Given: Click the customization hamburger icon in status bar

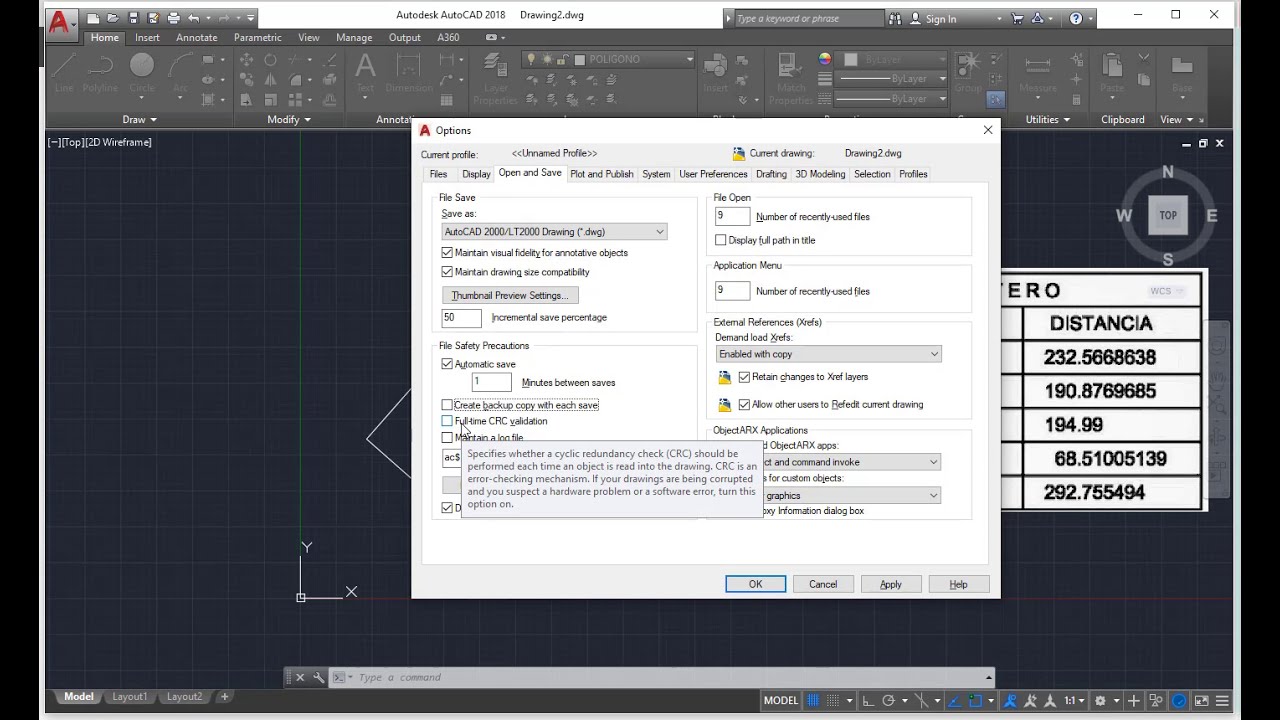Looking at the screenshot, I should (1222, 701).
